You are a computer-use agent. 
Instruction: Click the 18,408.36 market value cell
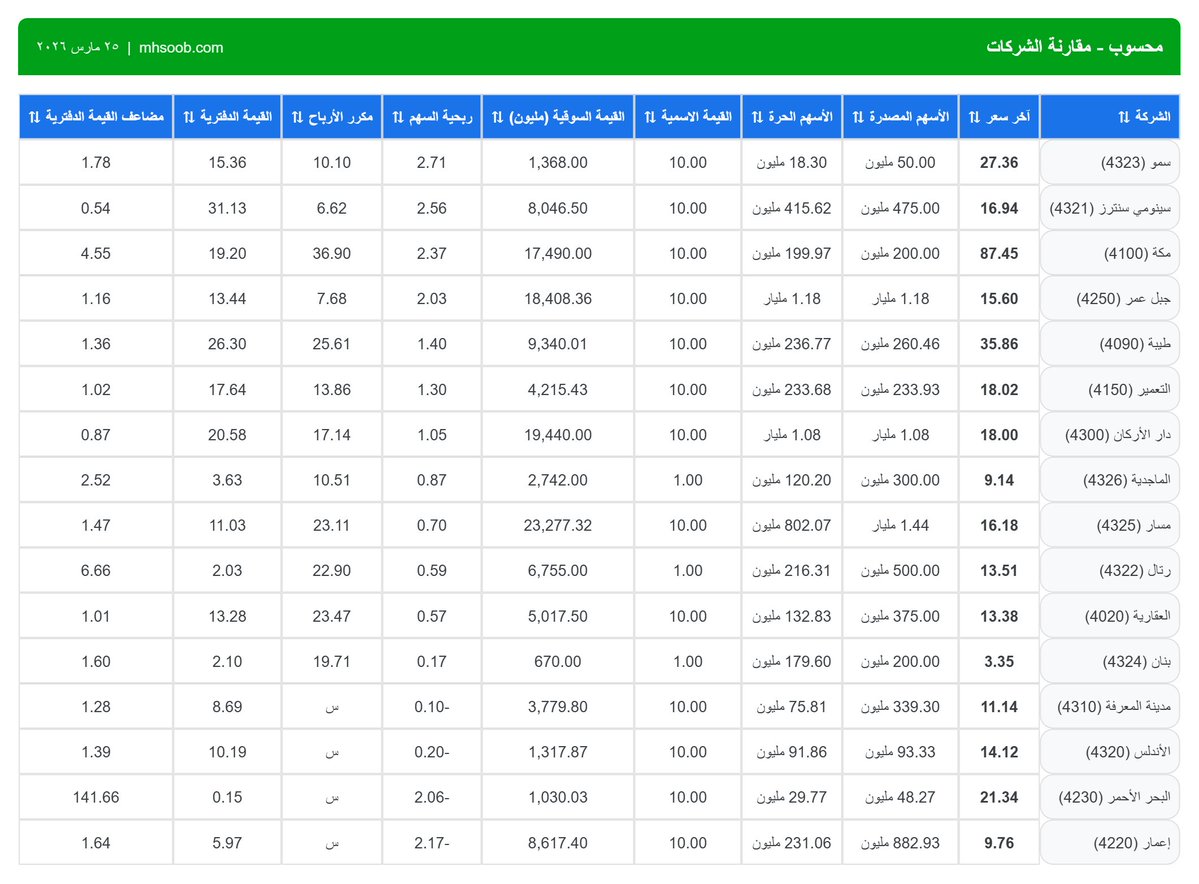pos(558,298)
